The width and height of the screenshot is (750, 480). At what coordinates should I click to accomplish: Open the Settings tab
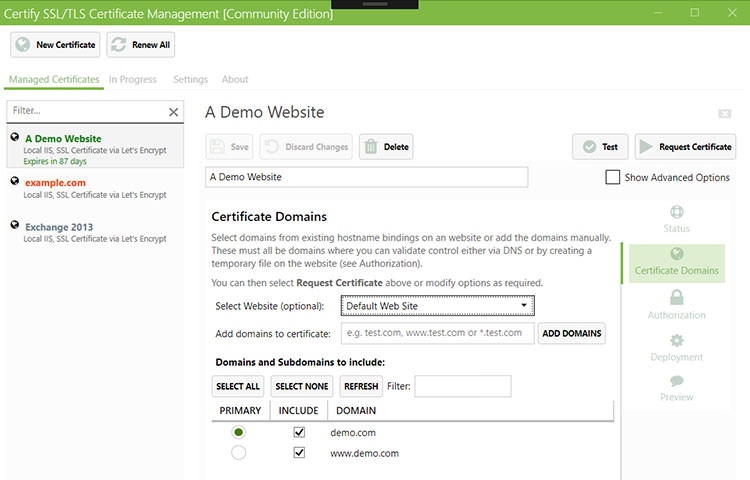pos(190,79)
